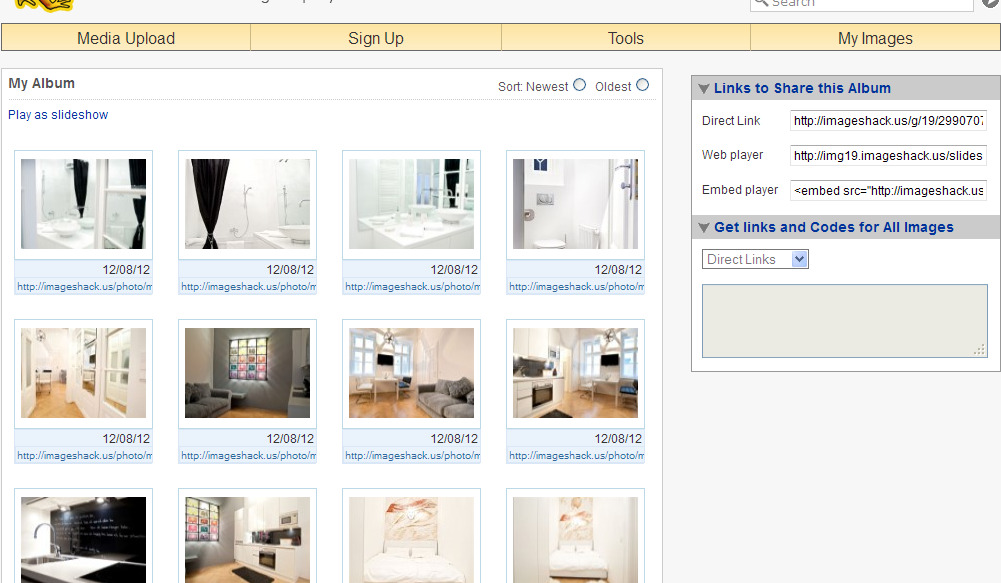This screenshot has width=1001, height=583.
Task: Click the empty links and codes text area
Action: 845,321
